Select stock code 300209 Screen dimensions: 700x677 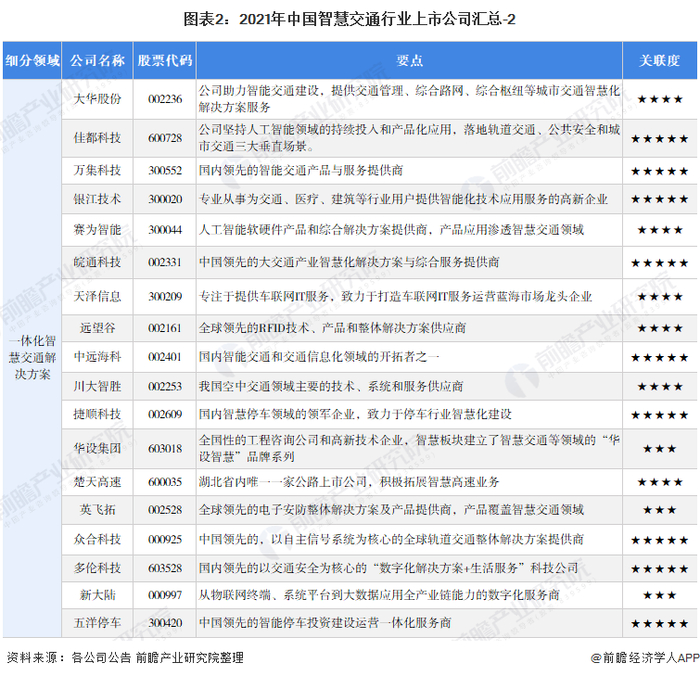click(x=165, y=297)
